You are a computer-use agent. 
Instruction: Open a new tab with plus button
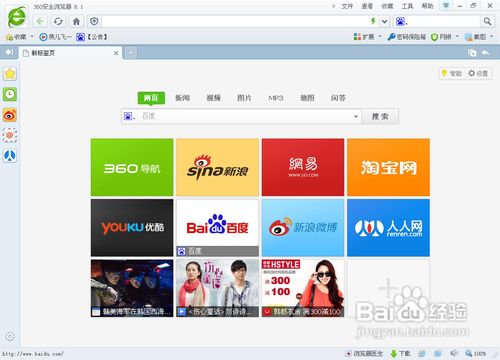click(130, 53)
